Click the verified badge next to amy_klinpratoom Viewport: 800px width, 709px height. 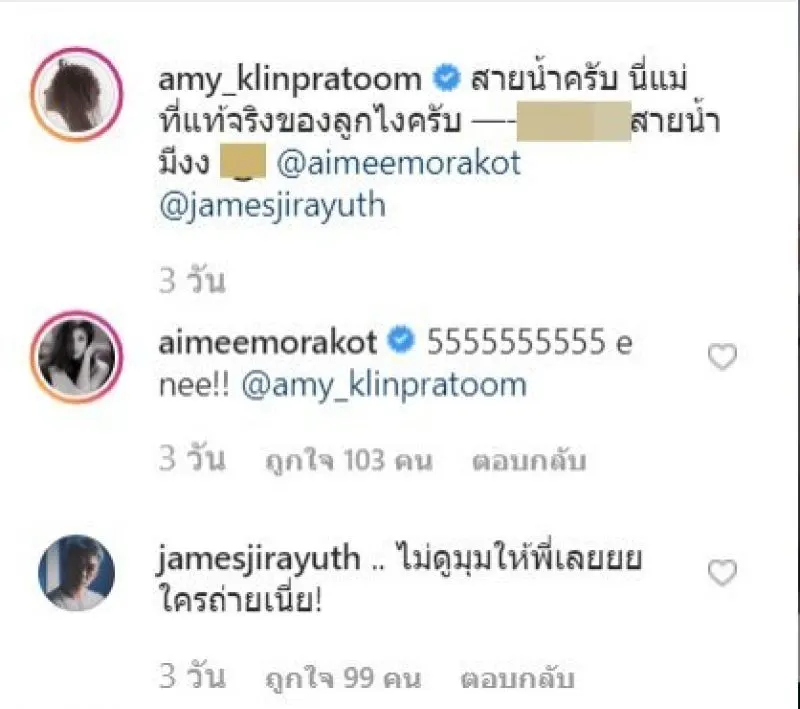[447, 78]
